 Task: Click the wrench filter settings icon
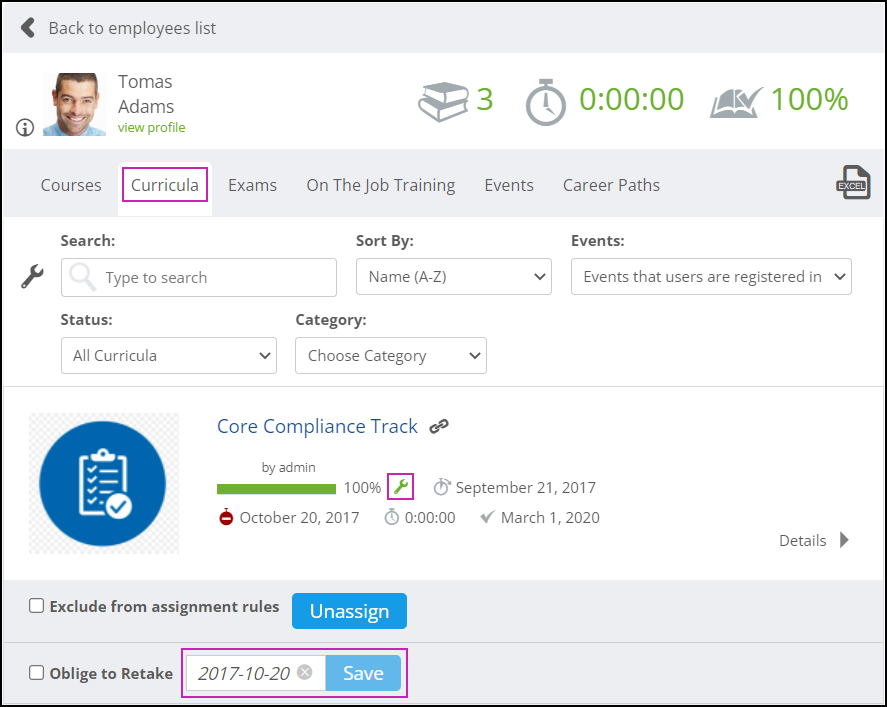pos(32,277)
